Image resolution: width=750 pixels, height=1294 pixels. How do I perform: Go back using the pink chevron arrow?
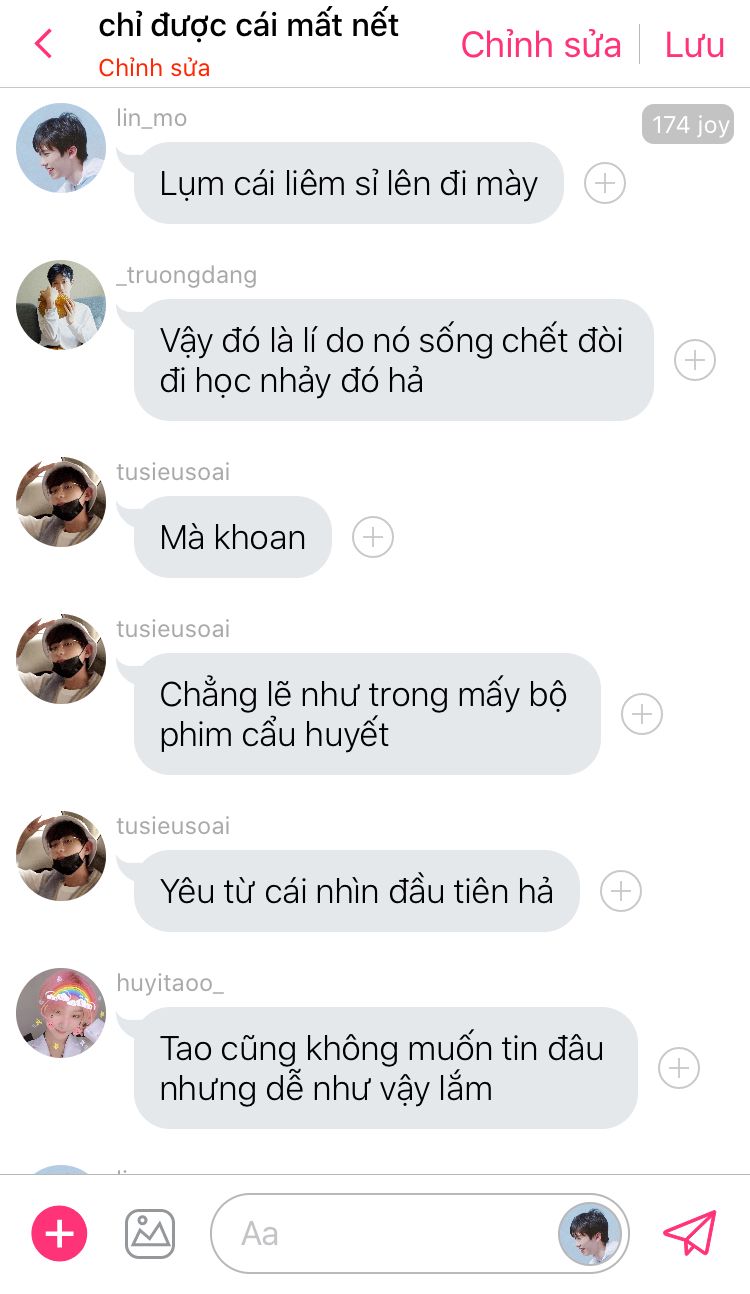43,44
